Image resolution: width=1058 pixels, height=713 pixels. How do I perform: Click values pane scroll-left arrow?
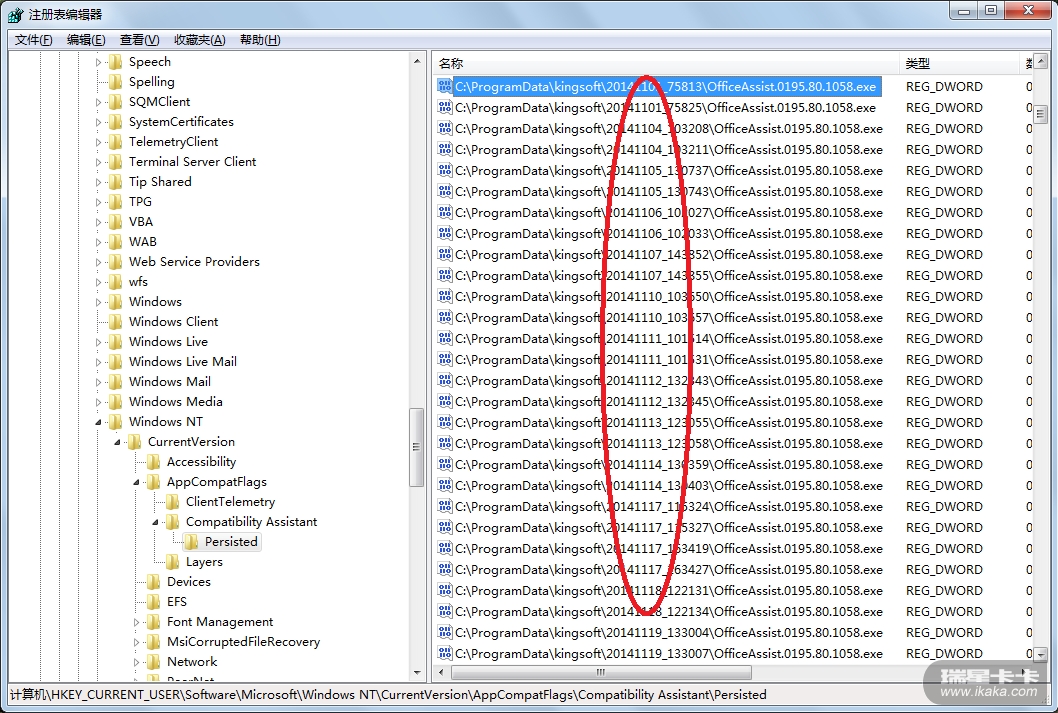pos(441,673)
